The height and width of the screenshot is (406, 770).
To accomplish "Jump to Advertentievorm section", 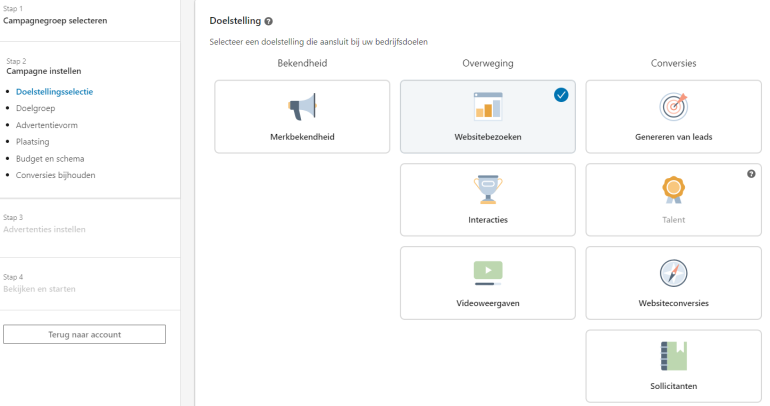I will (47, 125).
